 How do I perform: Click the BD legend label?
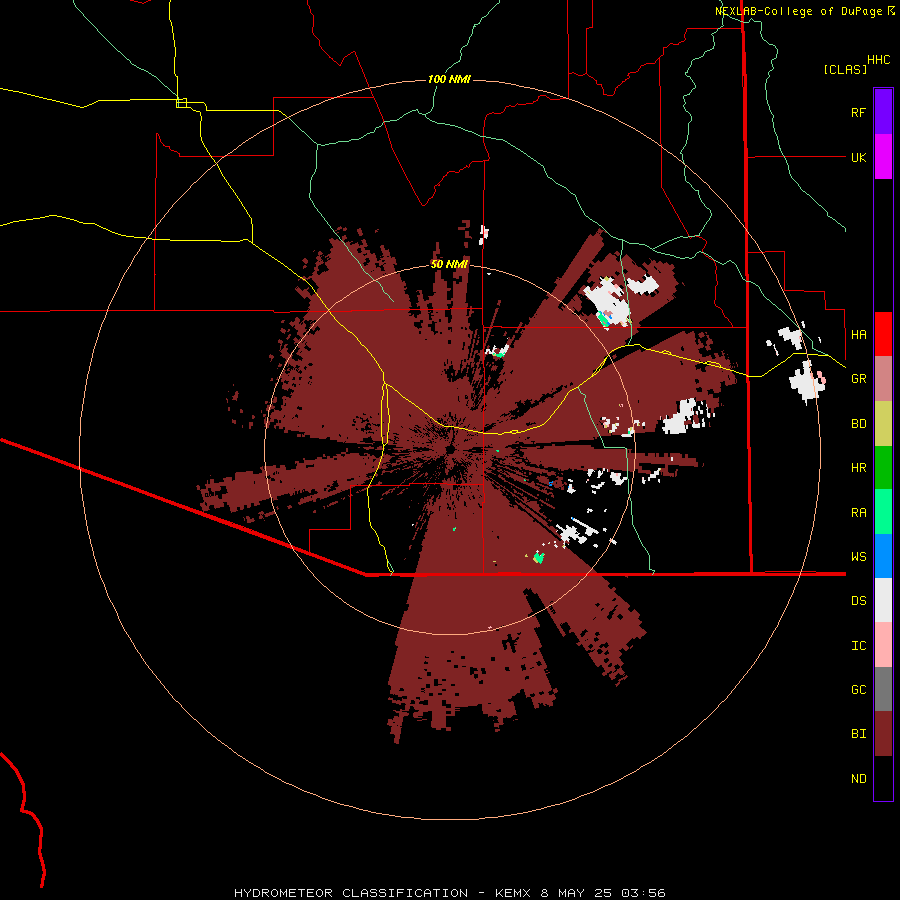(x=858, y=424)
